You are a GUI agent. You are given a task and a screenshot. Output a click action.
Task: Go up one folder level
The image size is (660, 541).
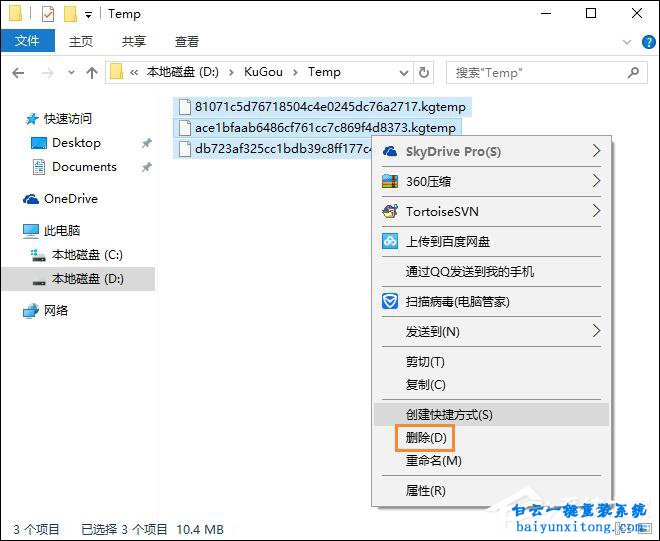point(92,73)
